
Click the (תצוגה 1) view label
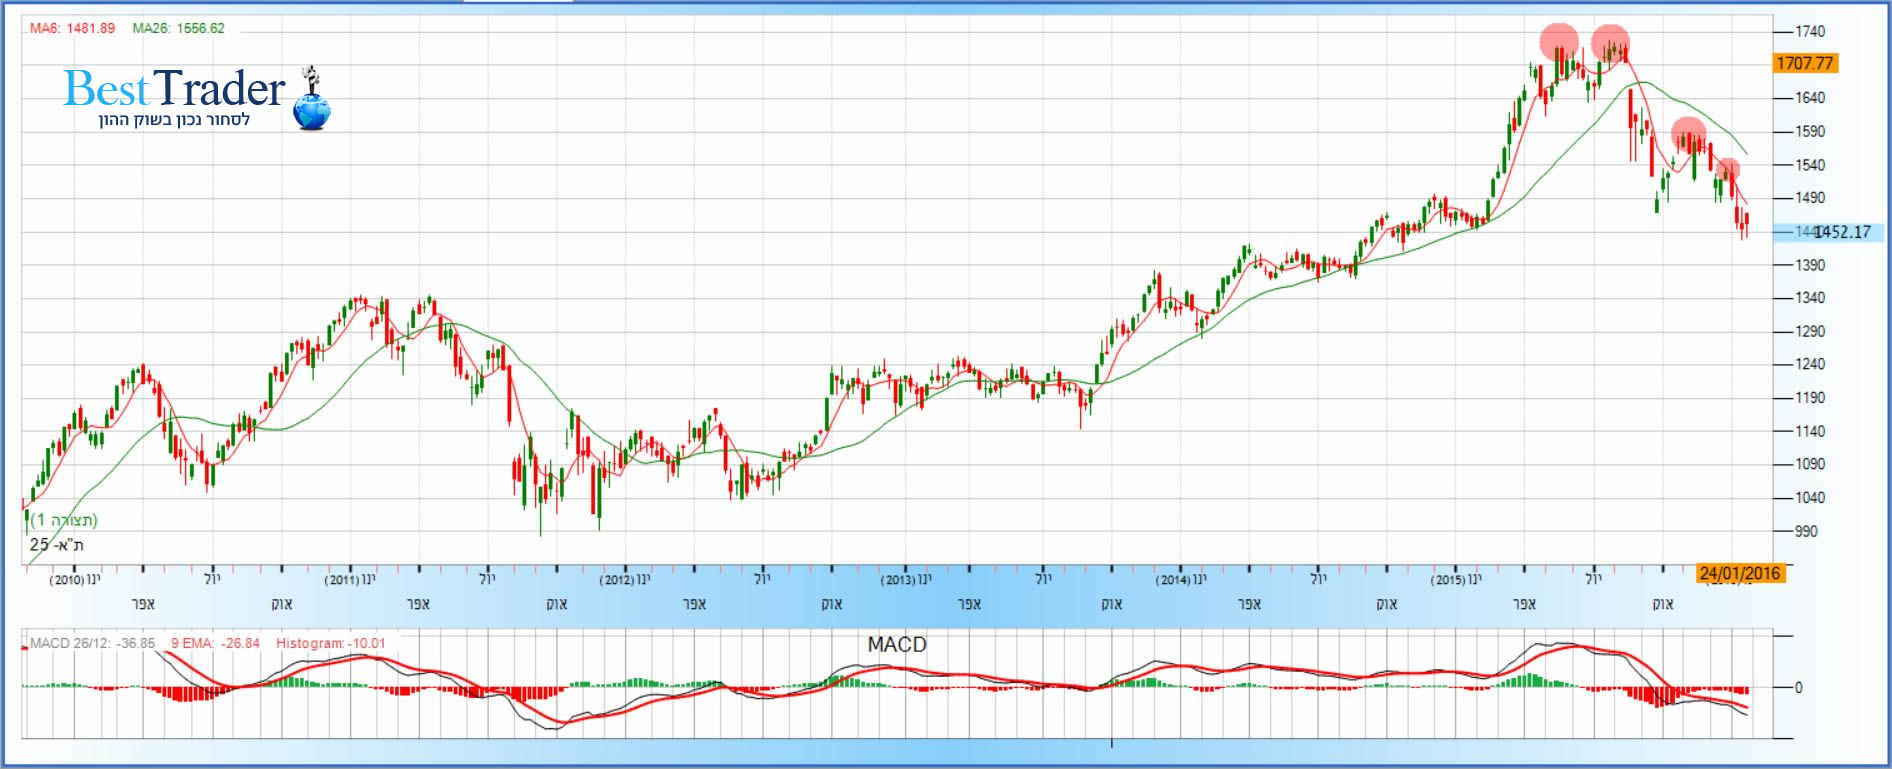(64, 520)
